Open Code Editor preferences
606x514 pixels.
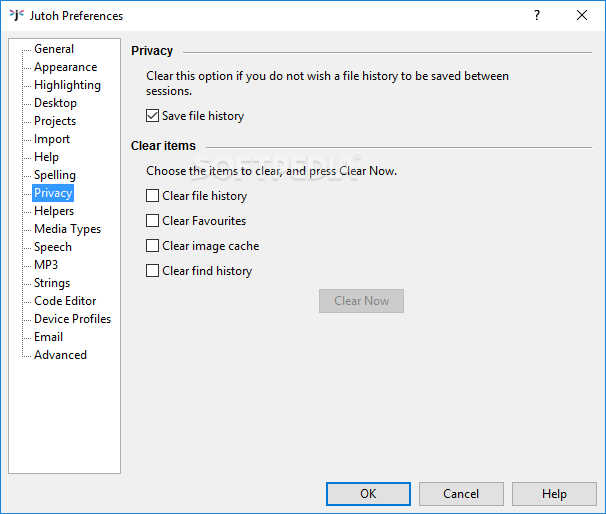pyautogui.click(x=65, y=301)
